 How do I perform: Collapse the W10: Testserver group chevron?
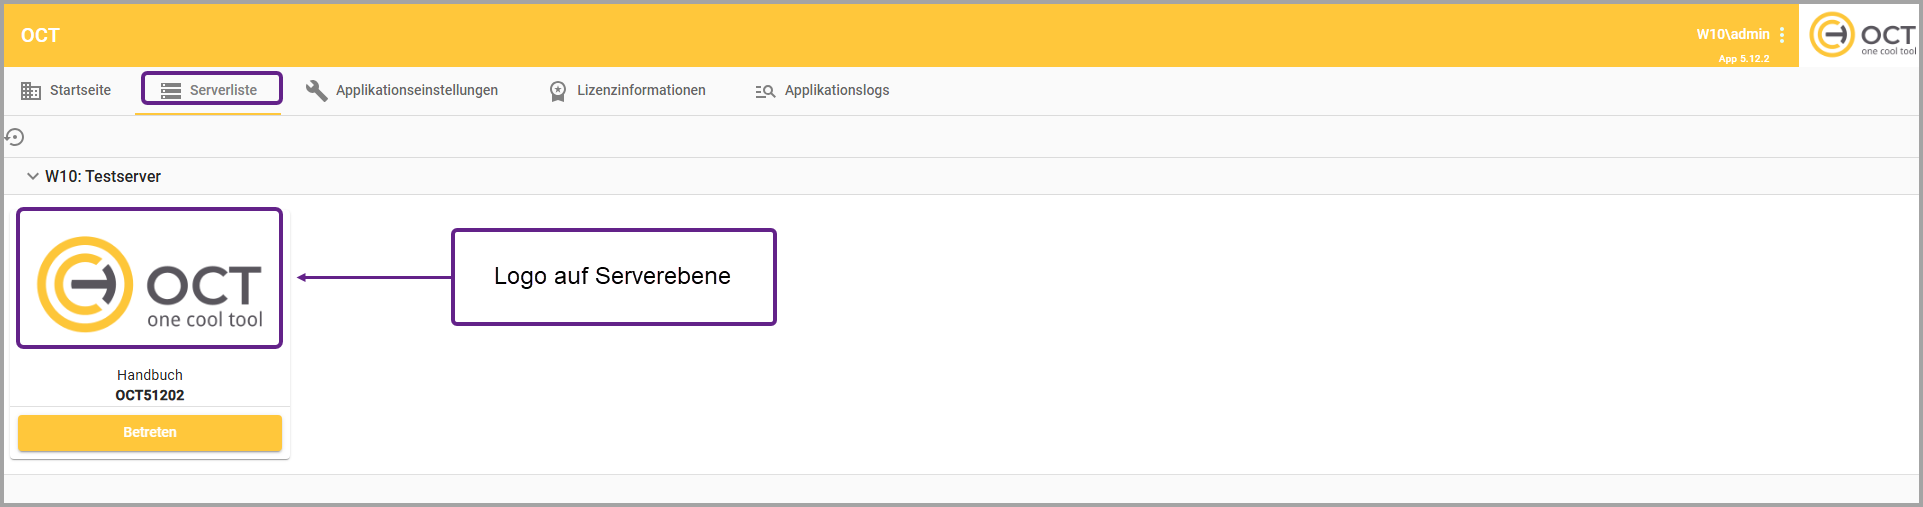(x=33, y=176)
